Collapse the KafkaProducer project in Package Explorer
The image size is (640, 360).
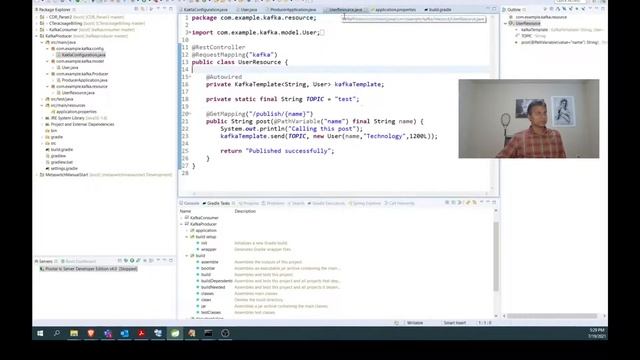[37, 36]
